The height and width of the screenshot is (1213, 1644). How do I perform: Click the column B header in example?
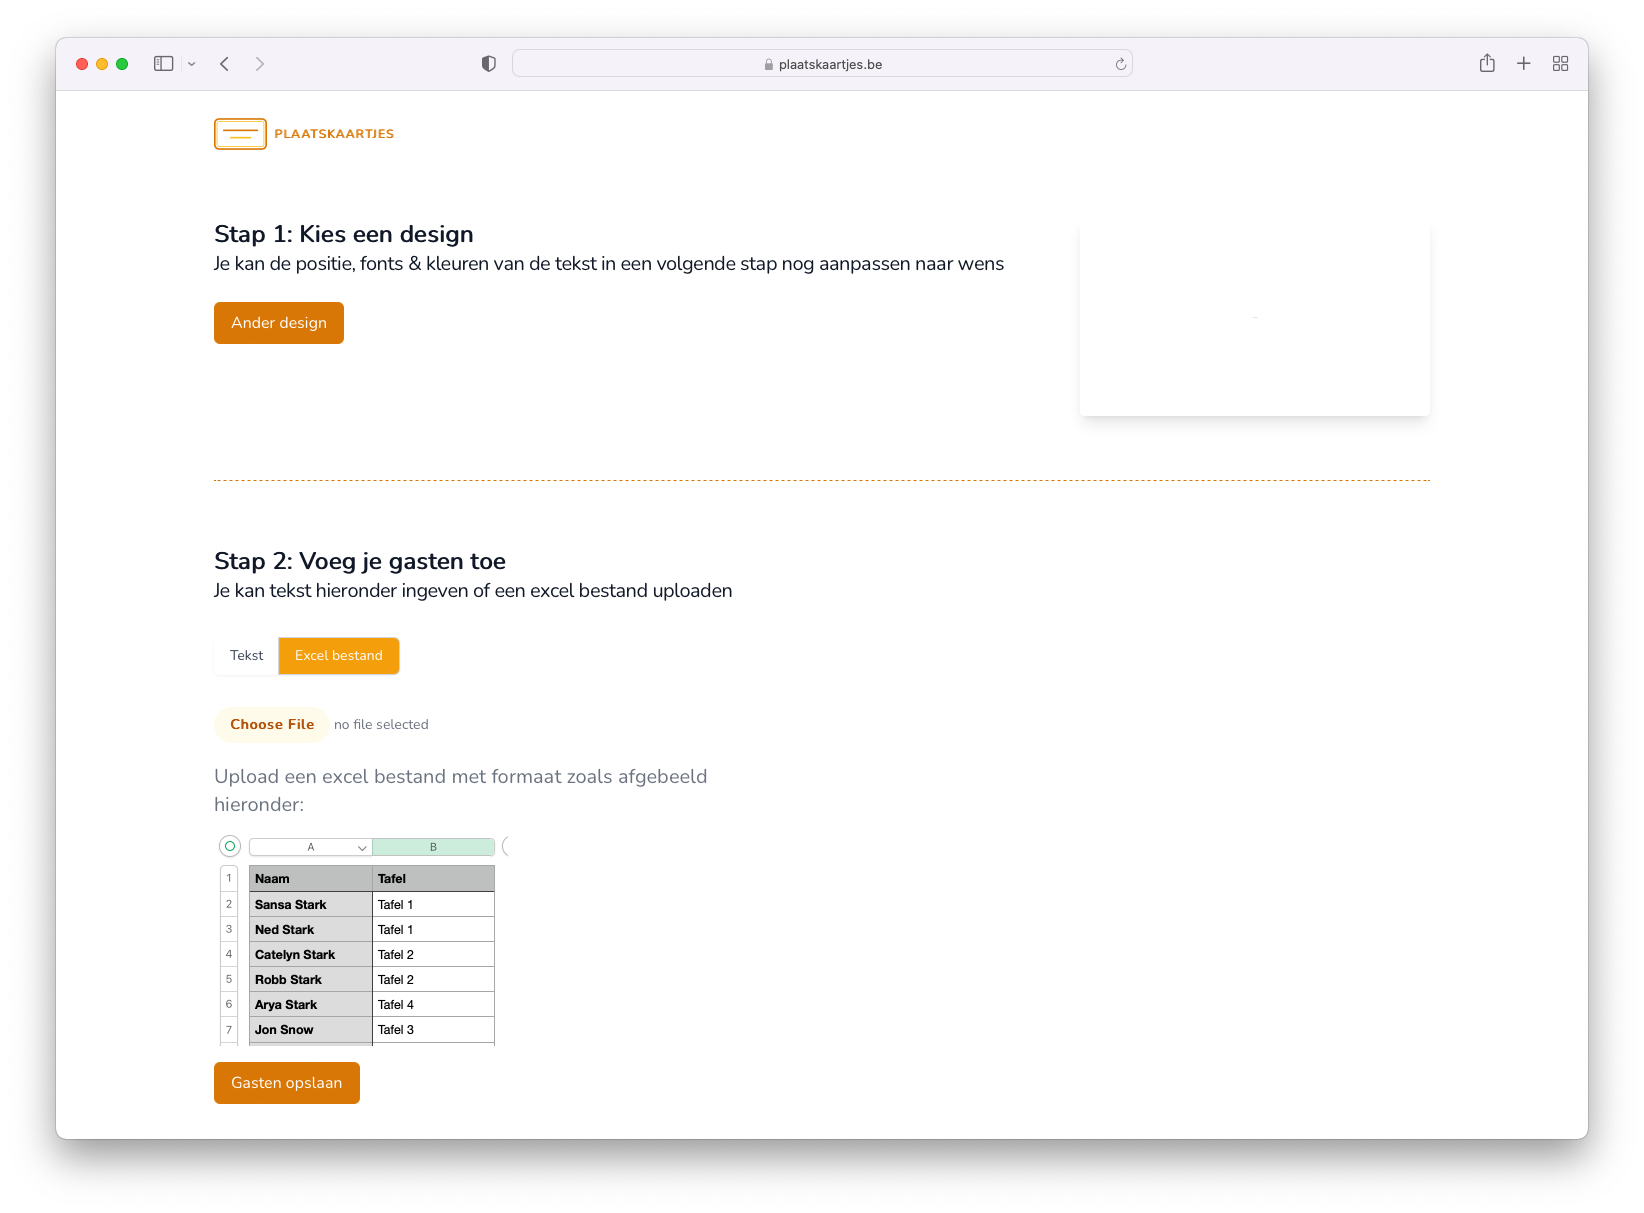(433, 847)
